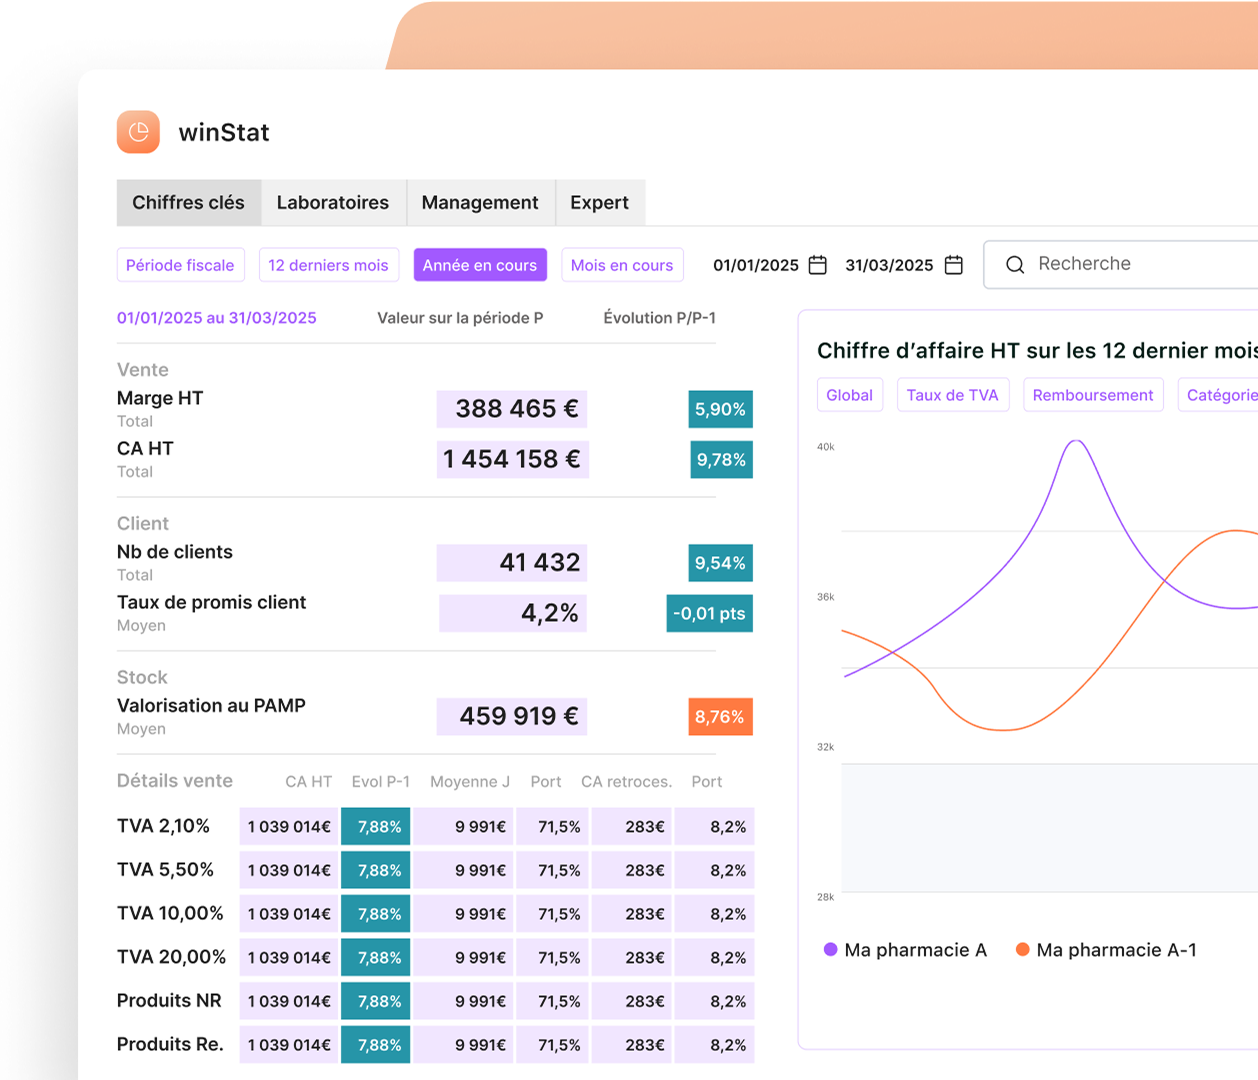Image resolution: width=1258 pixels, height=1080 pixels.
Task: Select the Expert tab
Action: click(599, 203)
